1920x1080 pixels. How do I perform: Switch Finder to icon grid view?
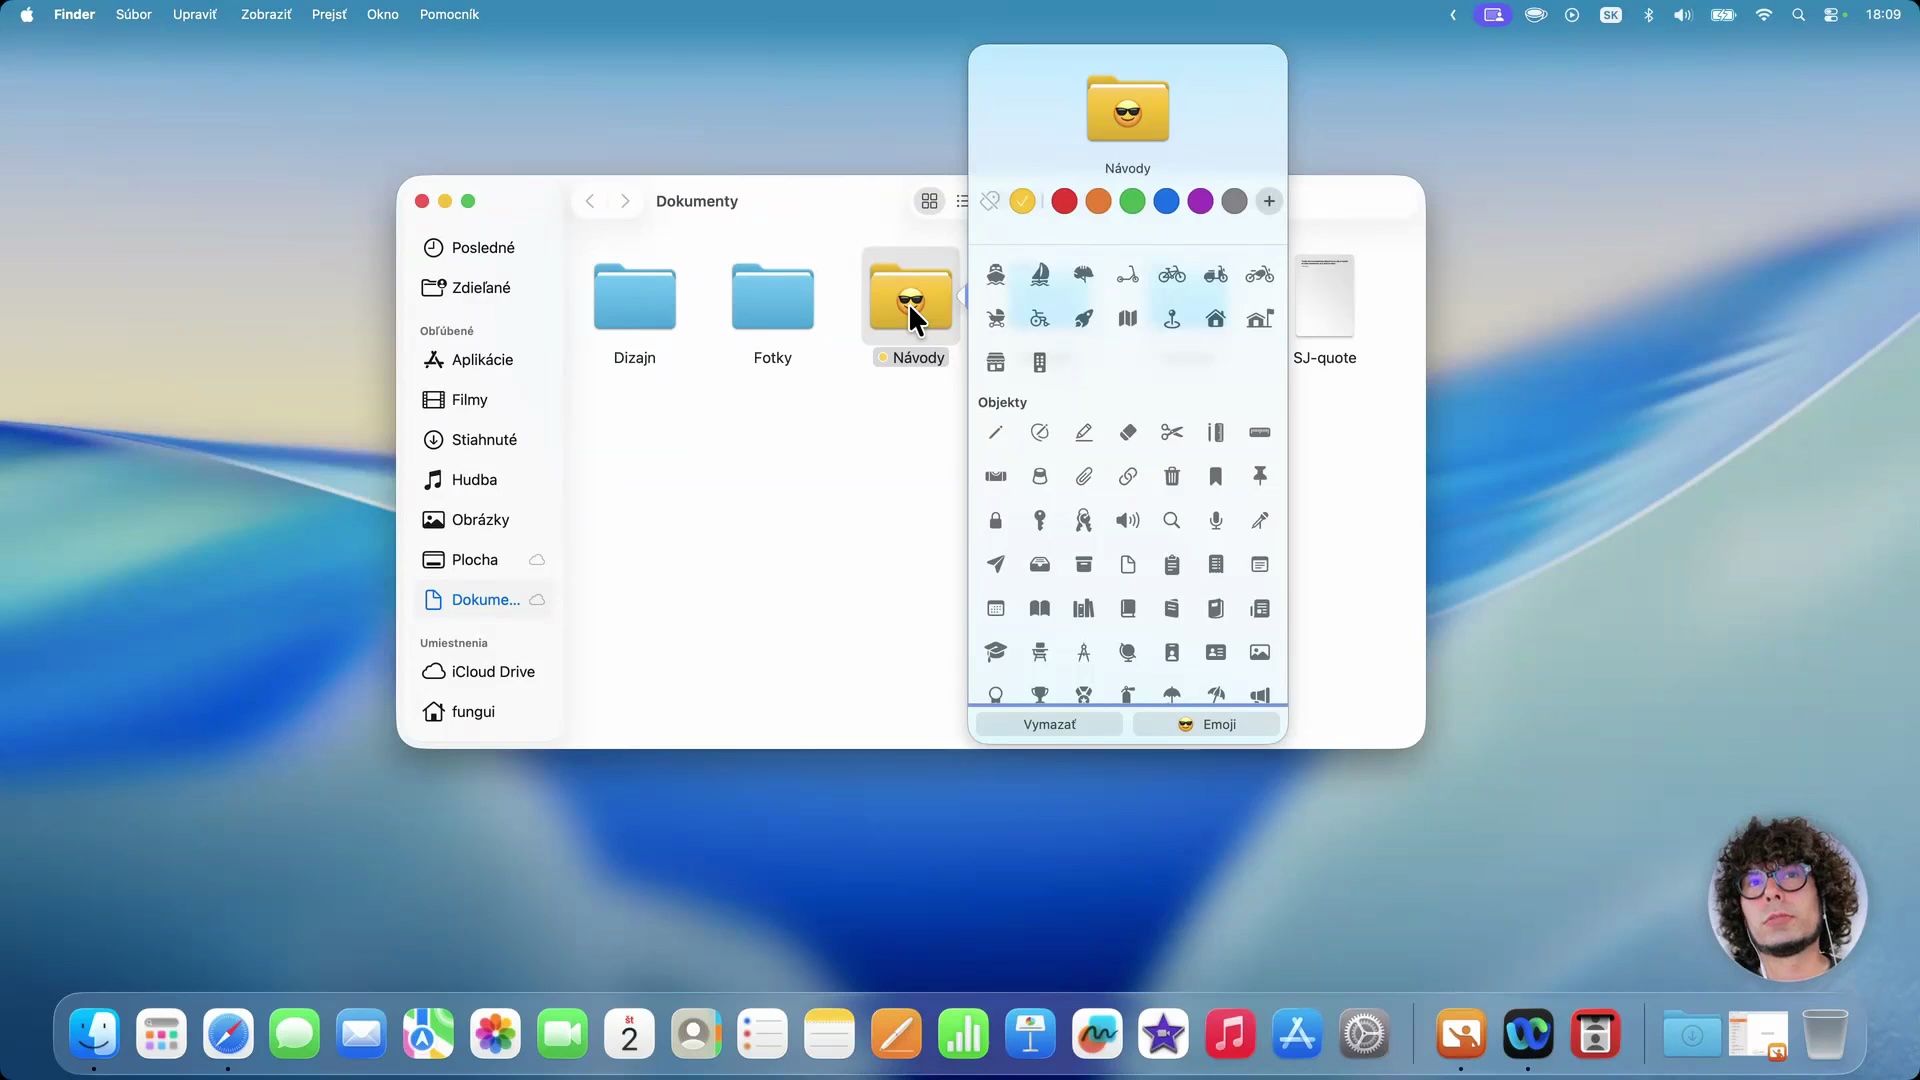(x=929, y=201)
